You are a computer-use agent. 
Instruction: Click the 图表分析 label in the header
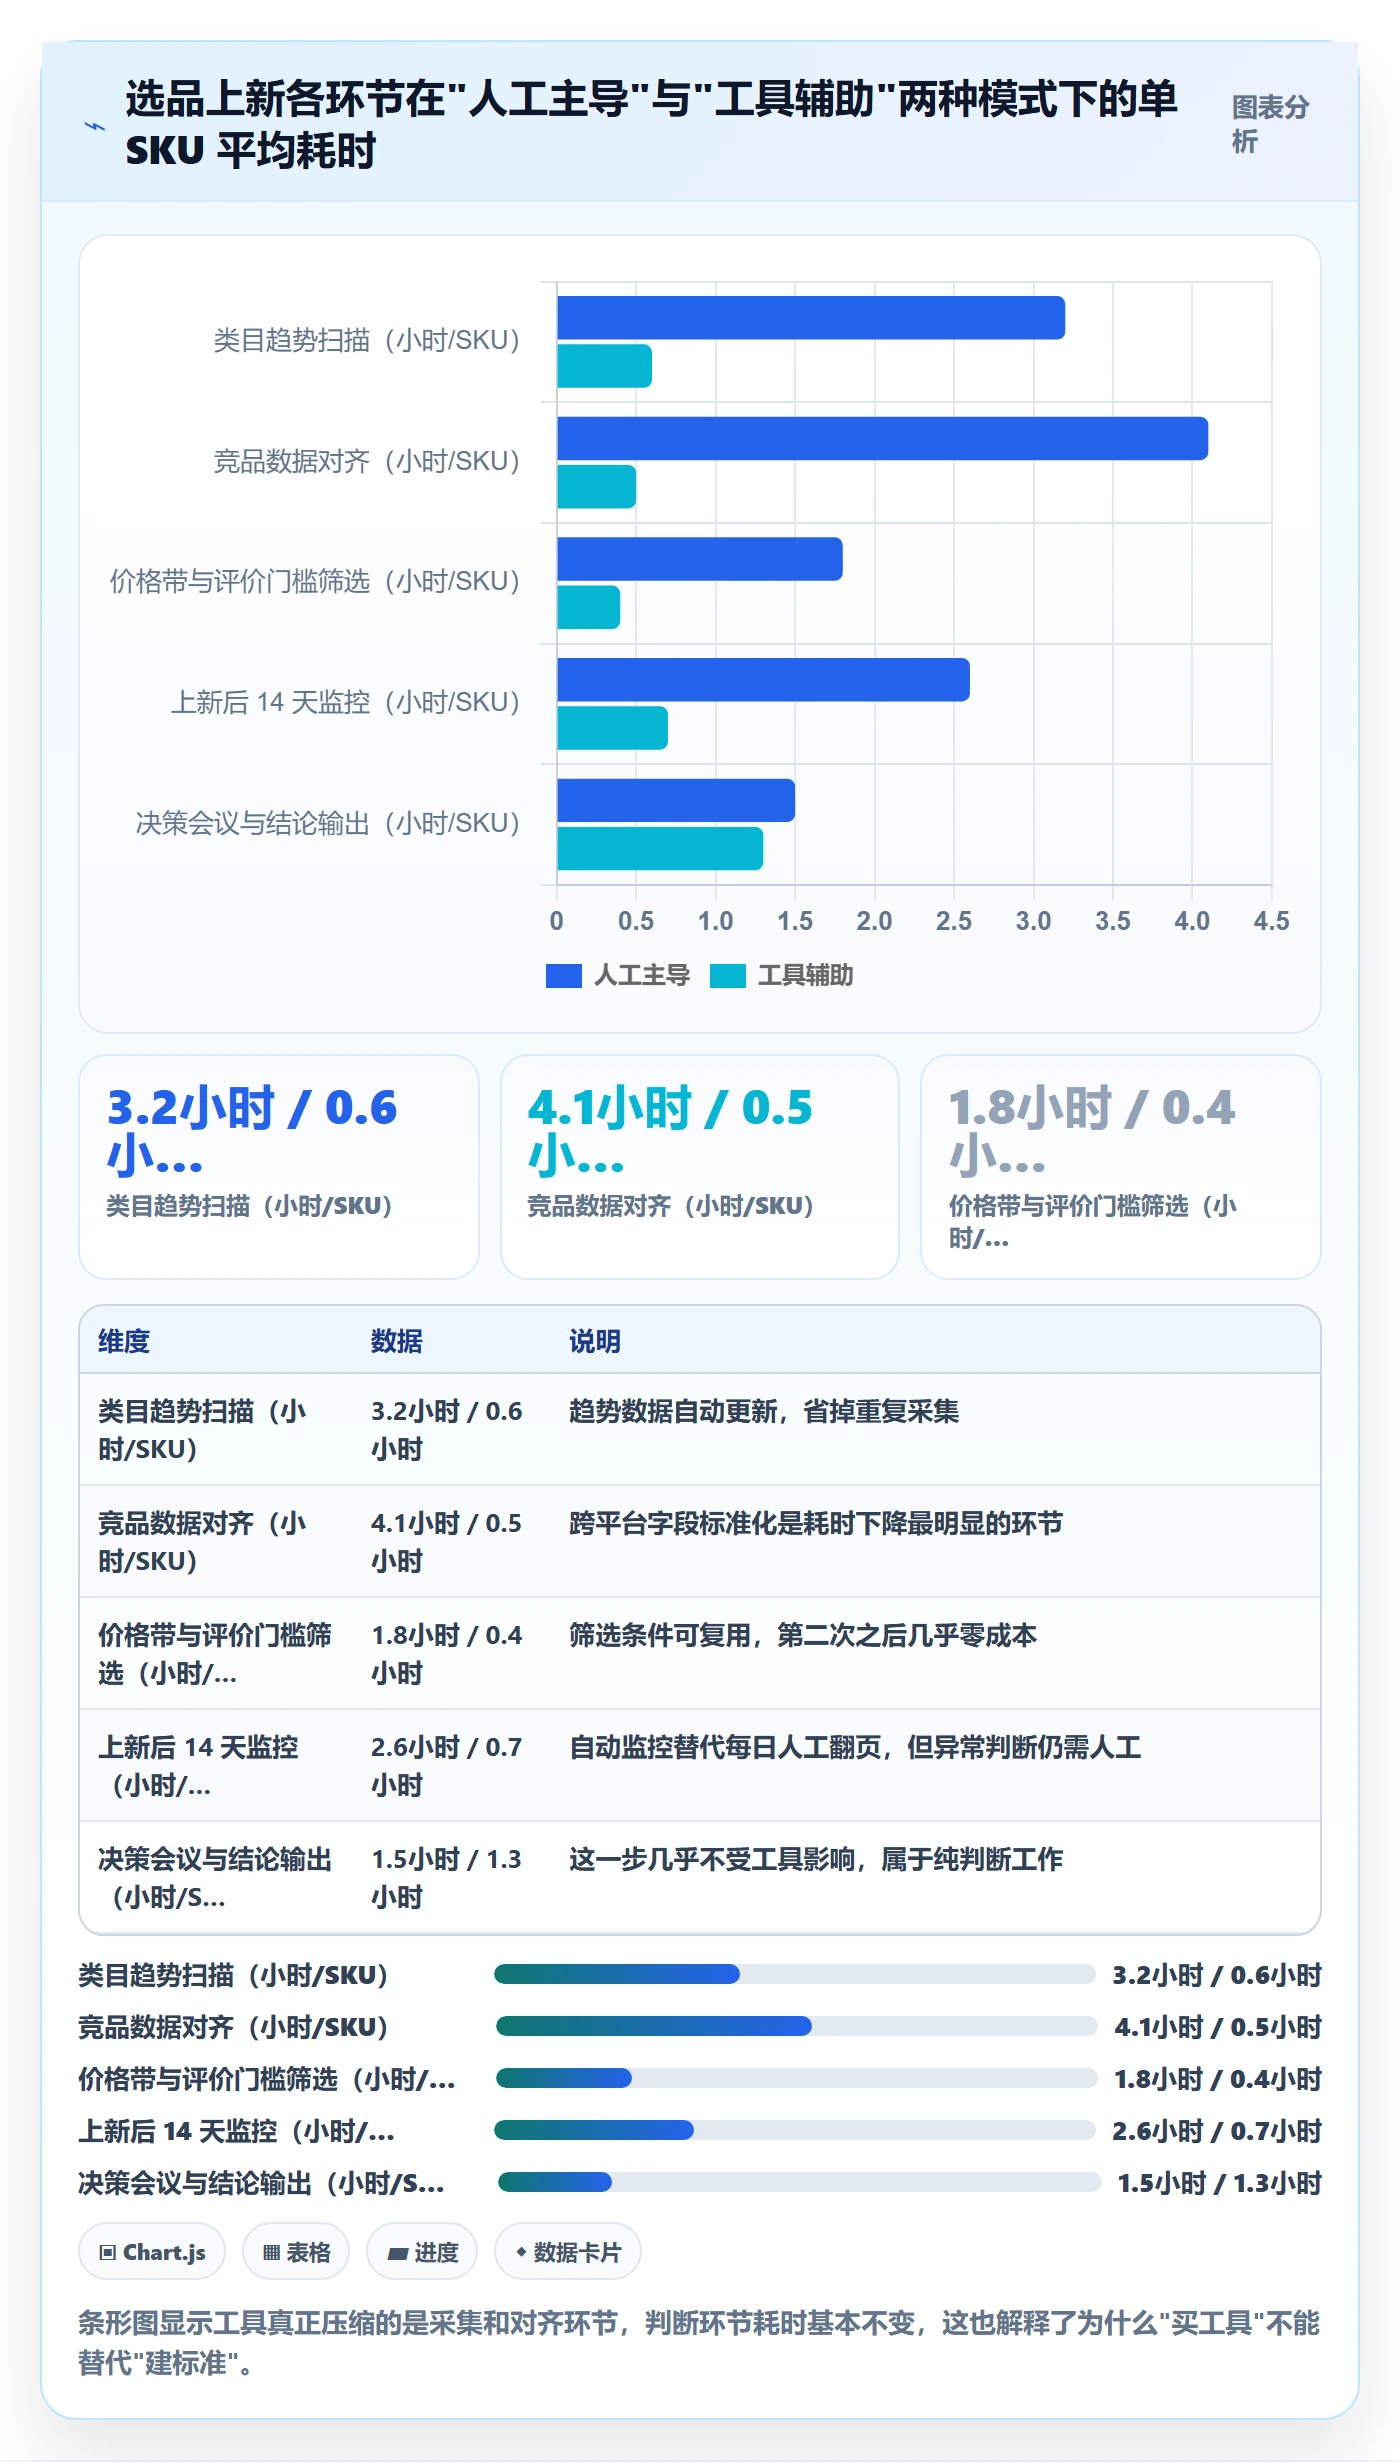tap(1271, 124)
